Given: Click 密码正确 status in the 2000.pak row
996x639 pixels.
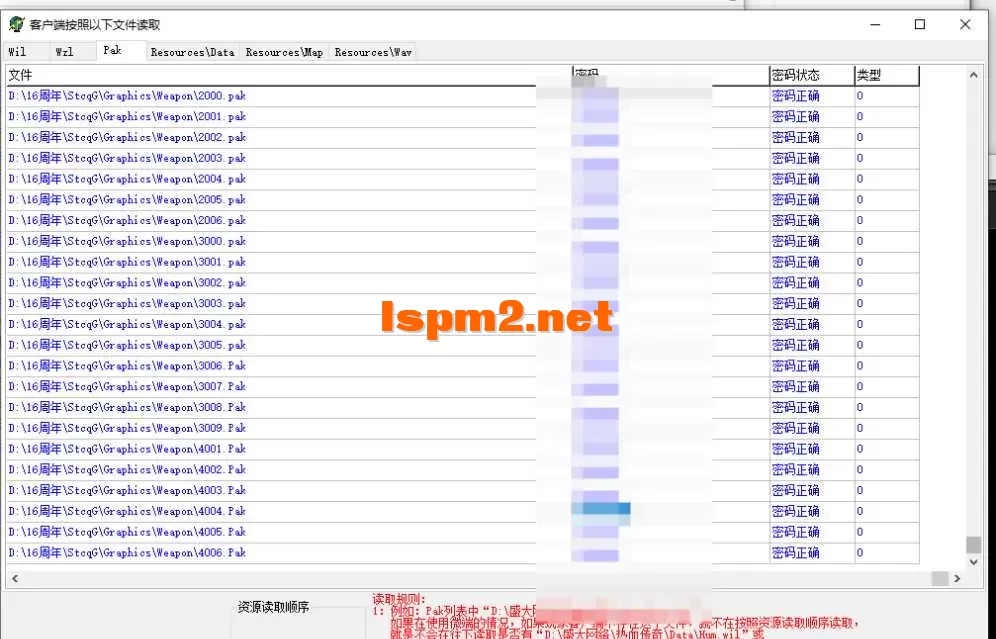Looking at the screenshot, I should (x=795, y=96).
